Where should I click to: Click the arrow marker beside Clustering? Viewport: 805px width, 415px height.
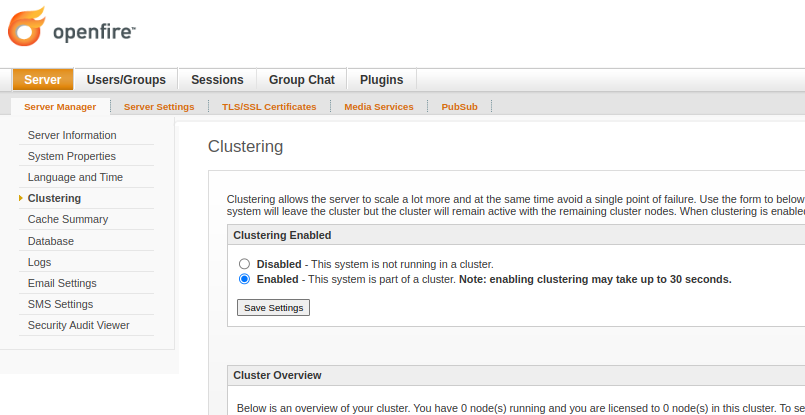pos(21,198)
